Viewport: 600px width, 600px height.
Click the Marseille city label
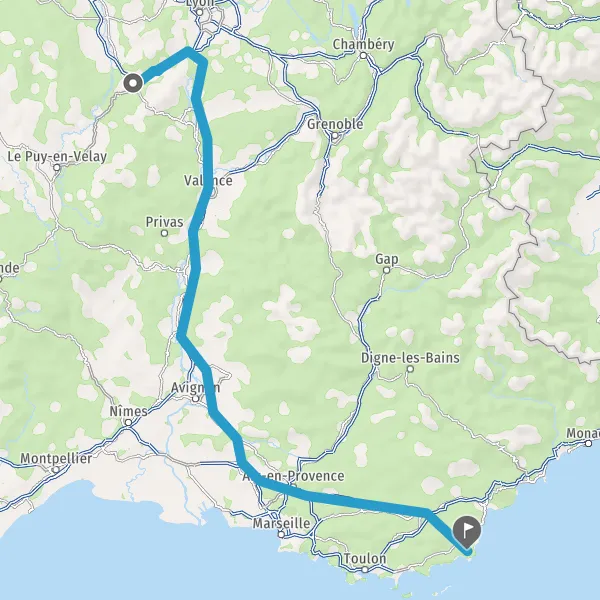[x=281, y=523]
